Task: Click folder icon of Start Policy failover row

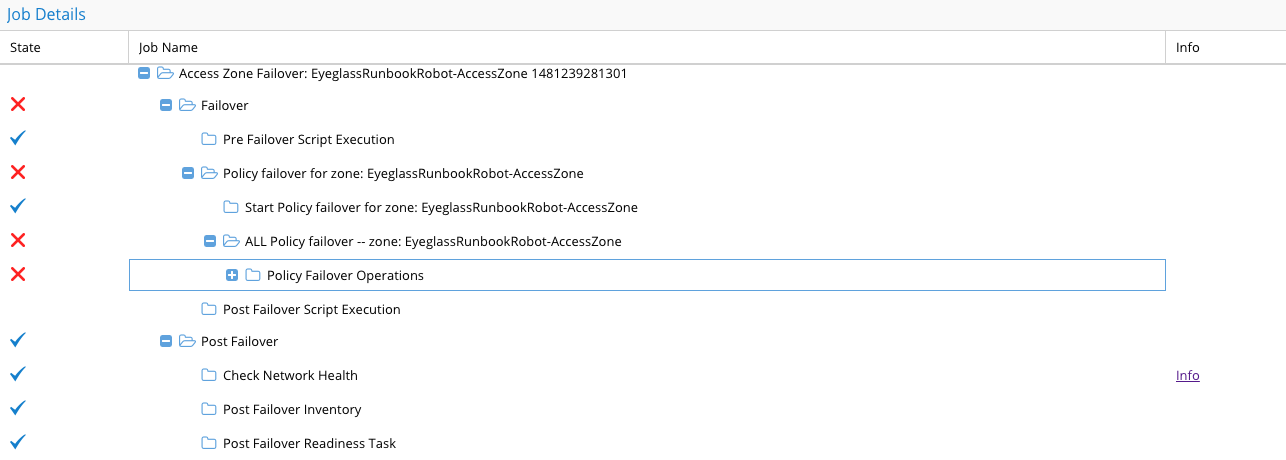Action: pyautogui.click(x=231, y=207)
